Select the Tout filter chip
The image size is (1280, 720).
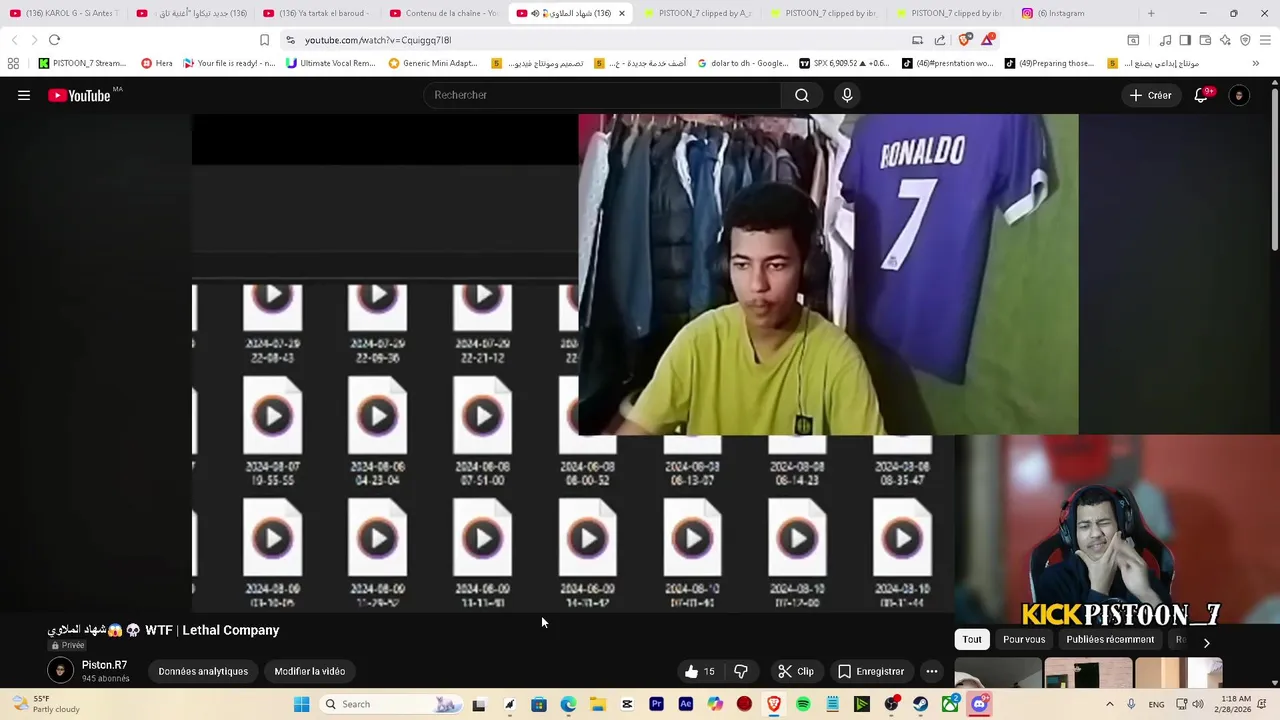pos(972,640)
